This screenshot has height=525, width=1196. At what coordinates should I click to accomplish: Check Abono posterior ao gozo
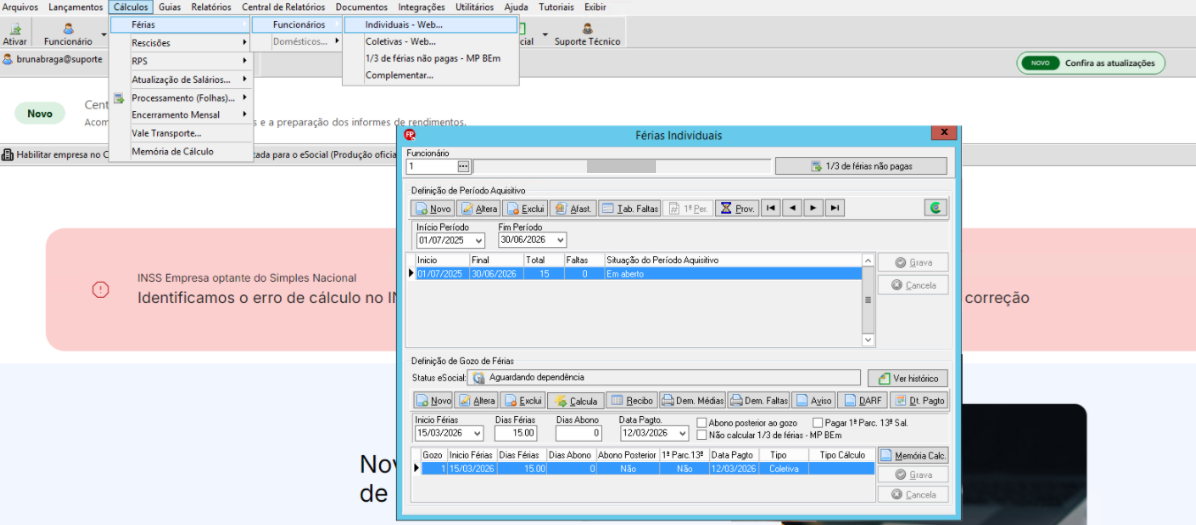click(x=702, y=423)
